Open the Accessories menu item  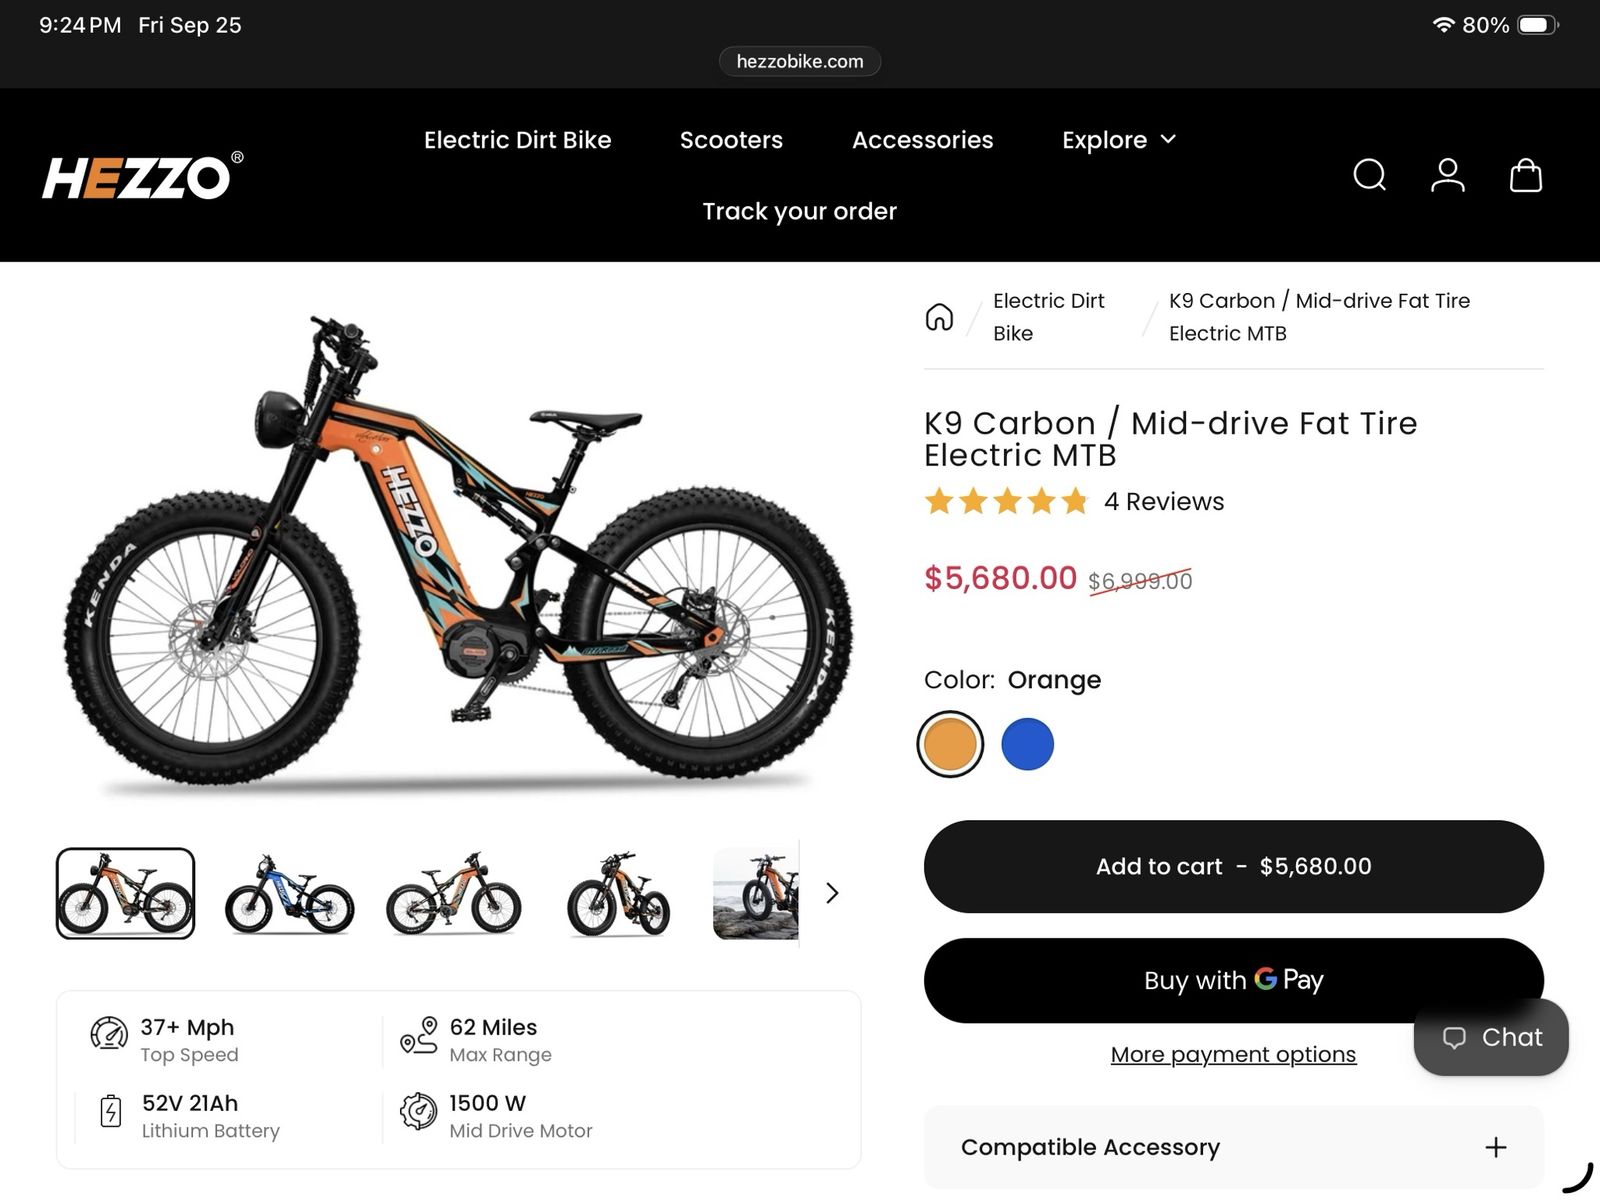[922, 140]
